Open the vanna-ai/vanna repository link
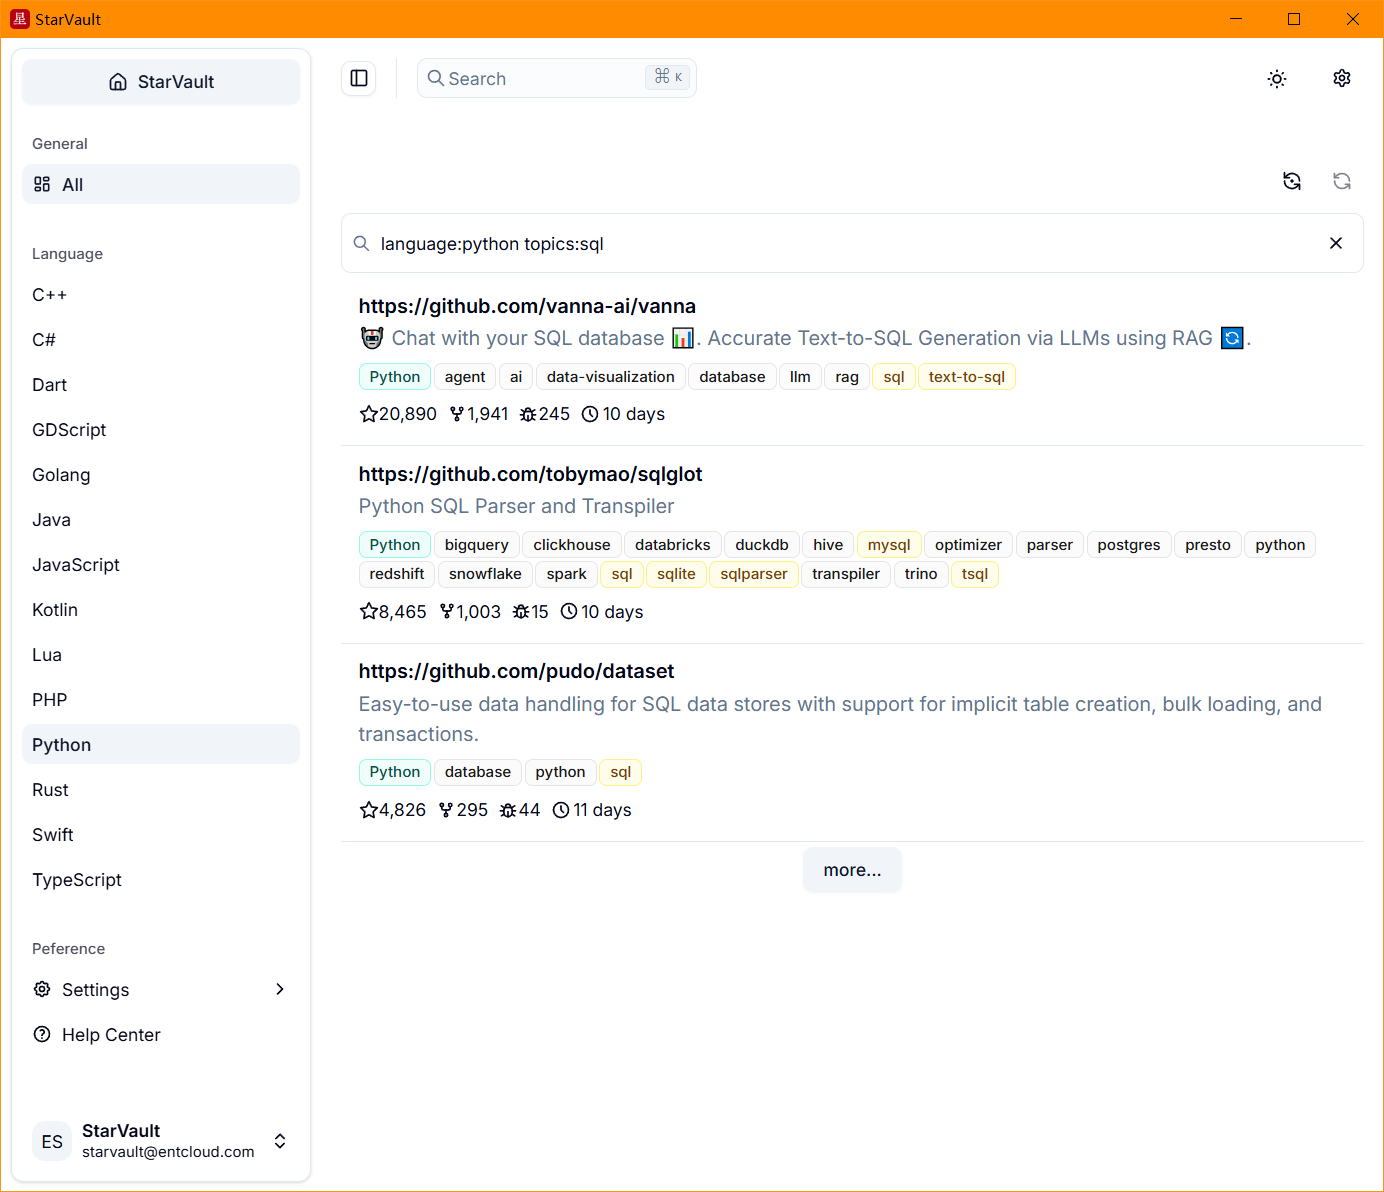This screenshot has width=1384, height=1192. pos(527,306)
